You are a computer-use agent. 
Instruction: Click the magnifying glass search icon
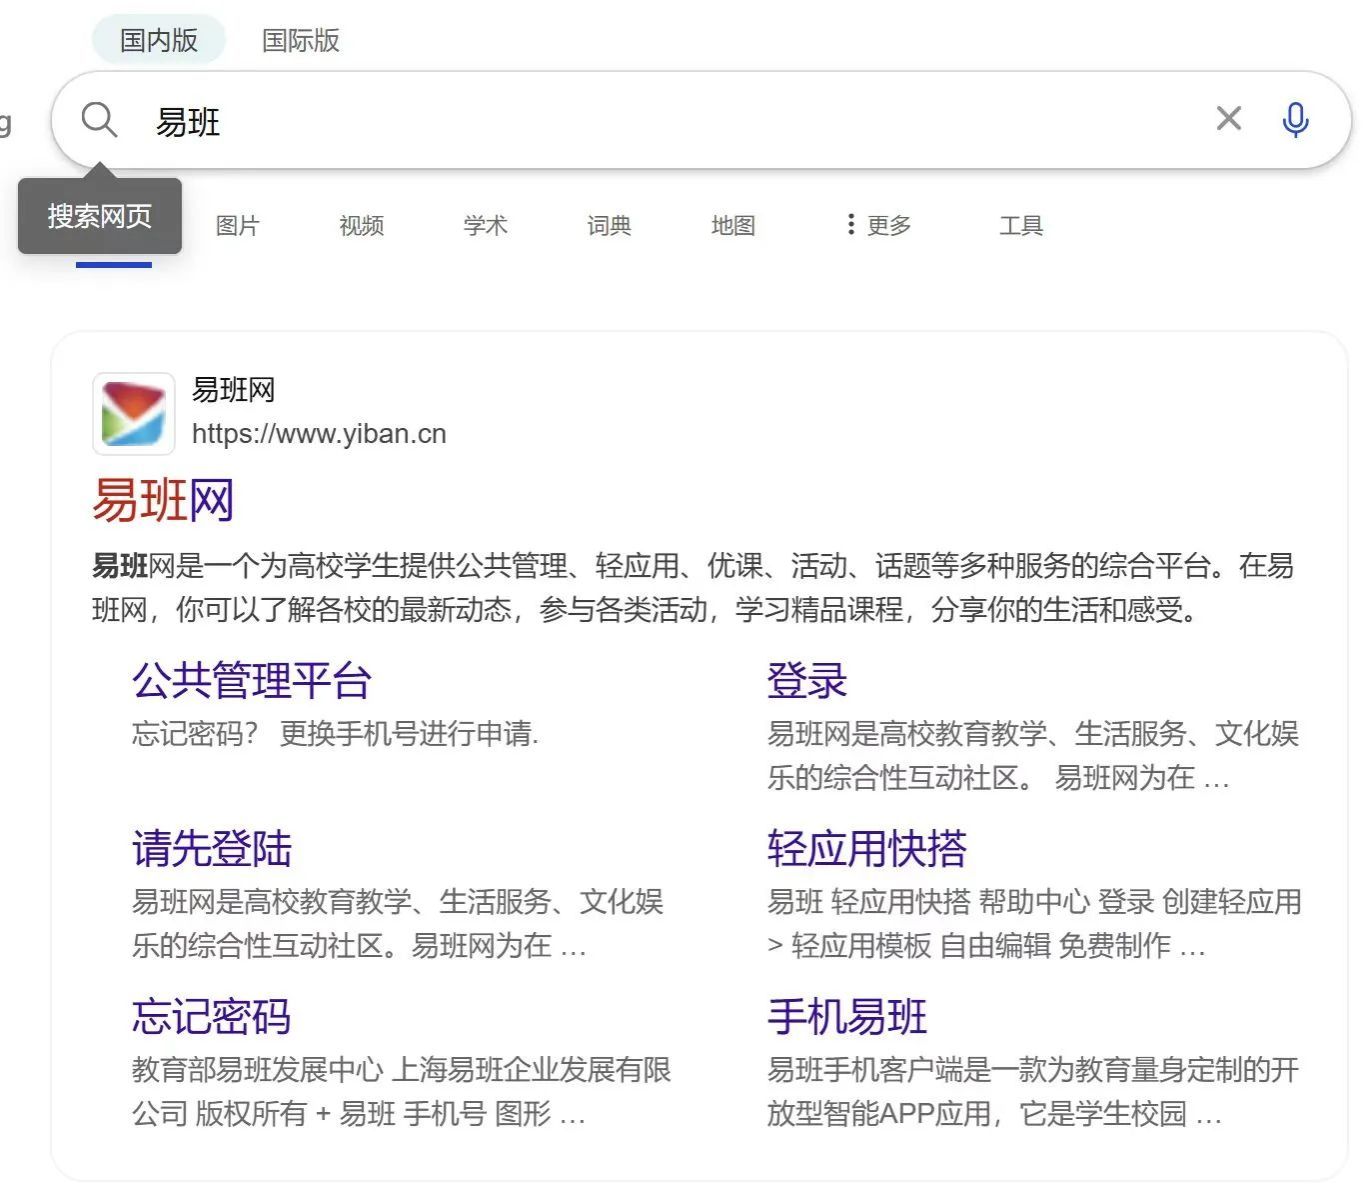99,120
